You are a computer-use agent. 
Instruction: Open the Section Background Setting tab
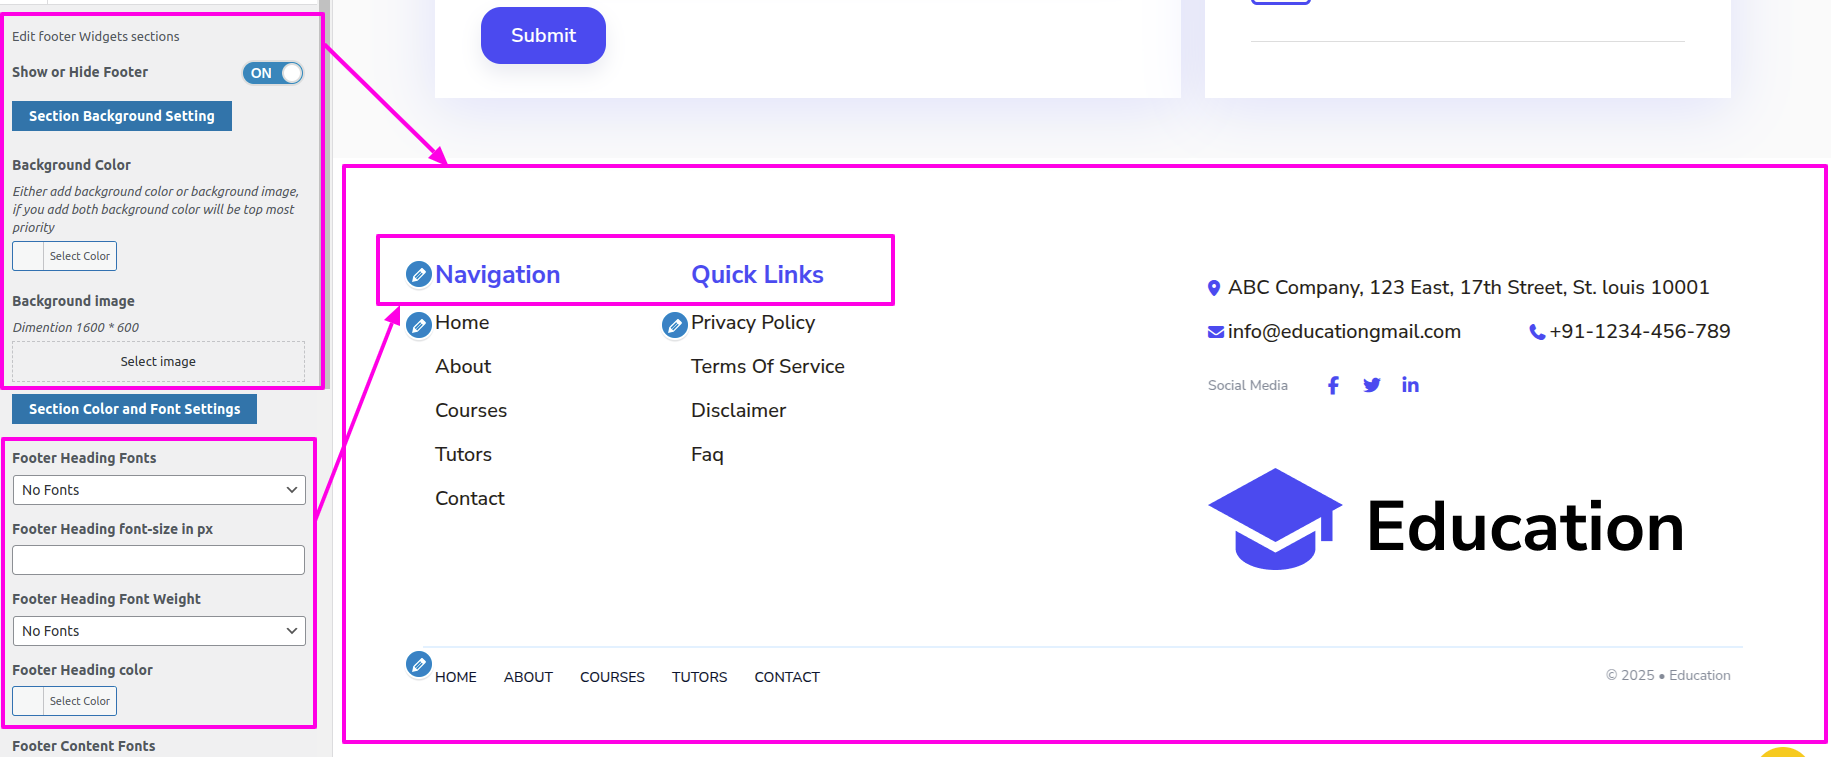click(x=122, y=116)
